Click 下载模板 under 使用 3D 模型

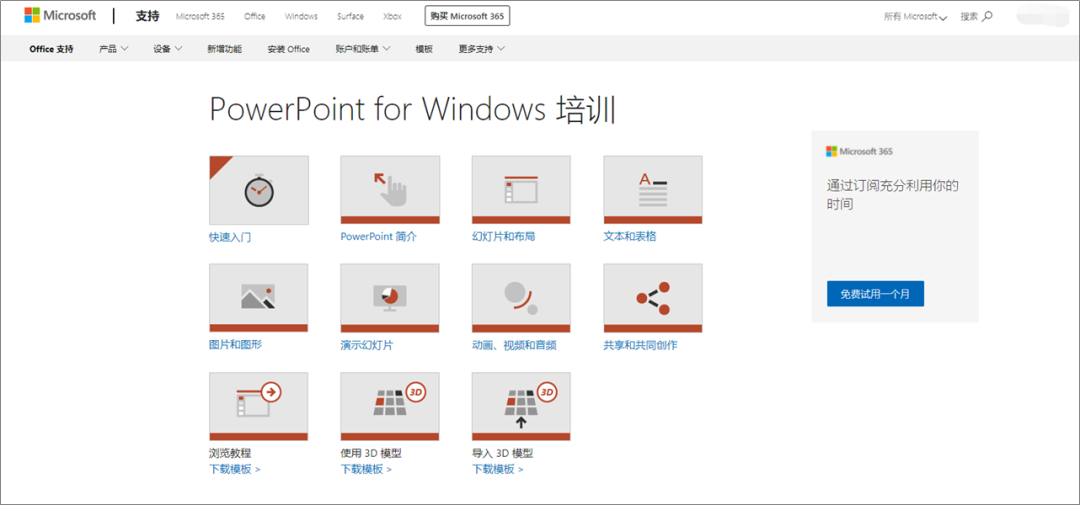pyautogui.click(x=366, y=469)
